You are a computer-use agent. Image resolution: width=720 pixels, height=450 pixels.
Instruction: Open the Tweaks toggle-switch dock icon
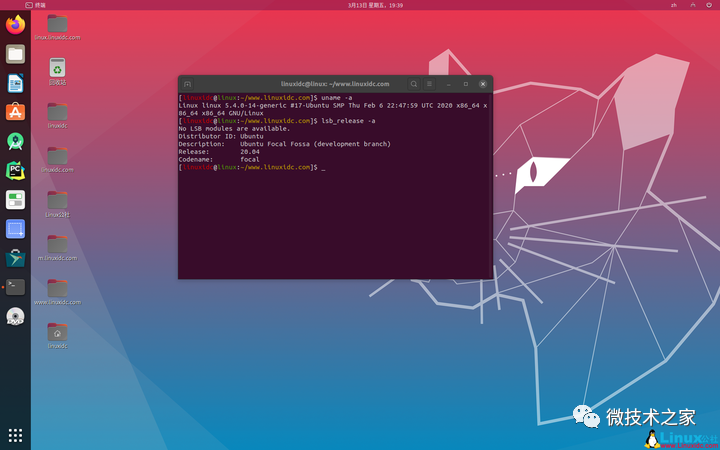click(x=16, y=200)
